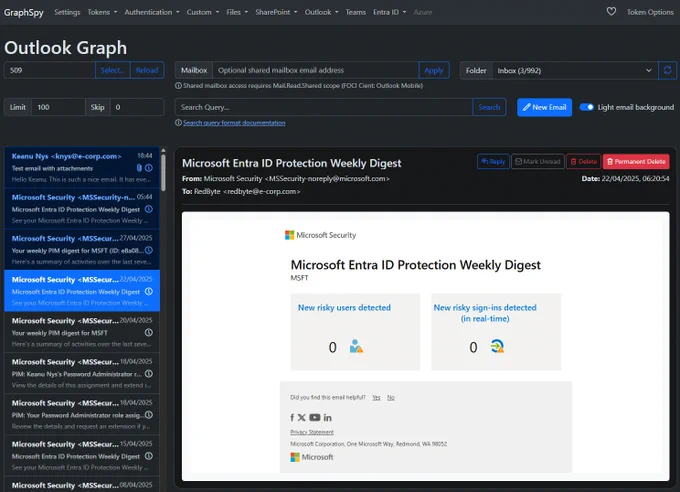This screenshot has height=492, width=680.
Task: Open New risky users detected link
Action: (x=344, y=308)
